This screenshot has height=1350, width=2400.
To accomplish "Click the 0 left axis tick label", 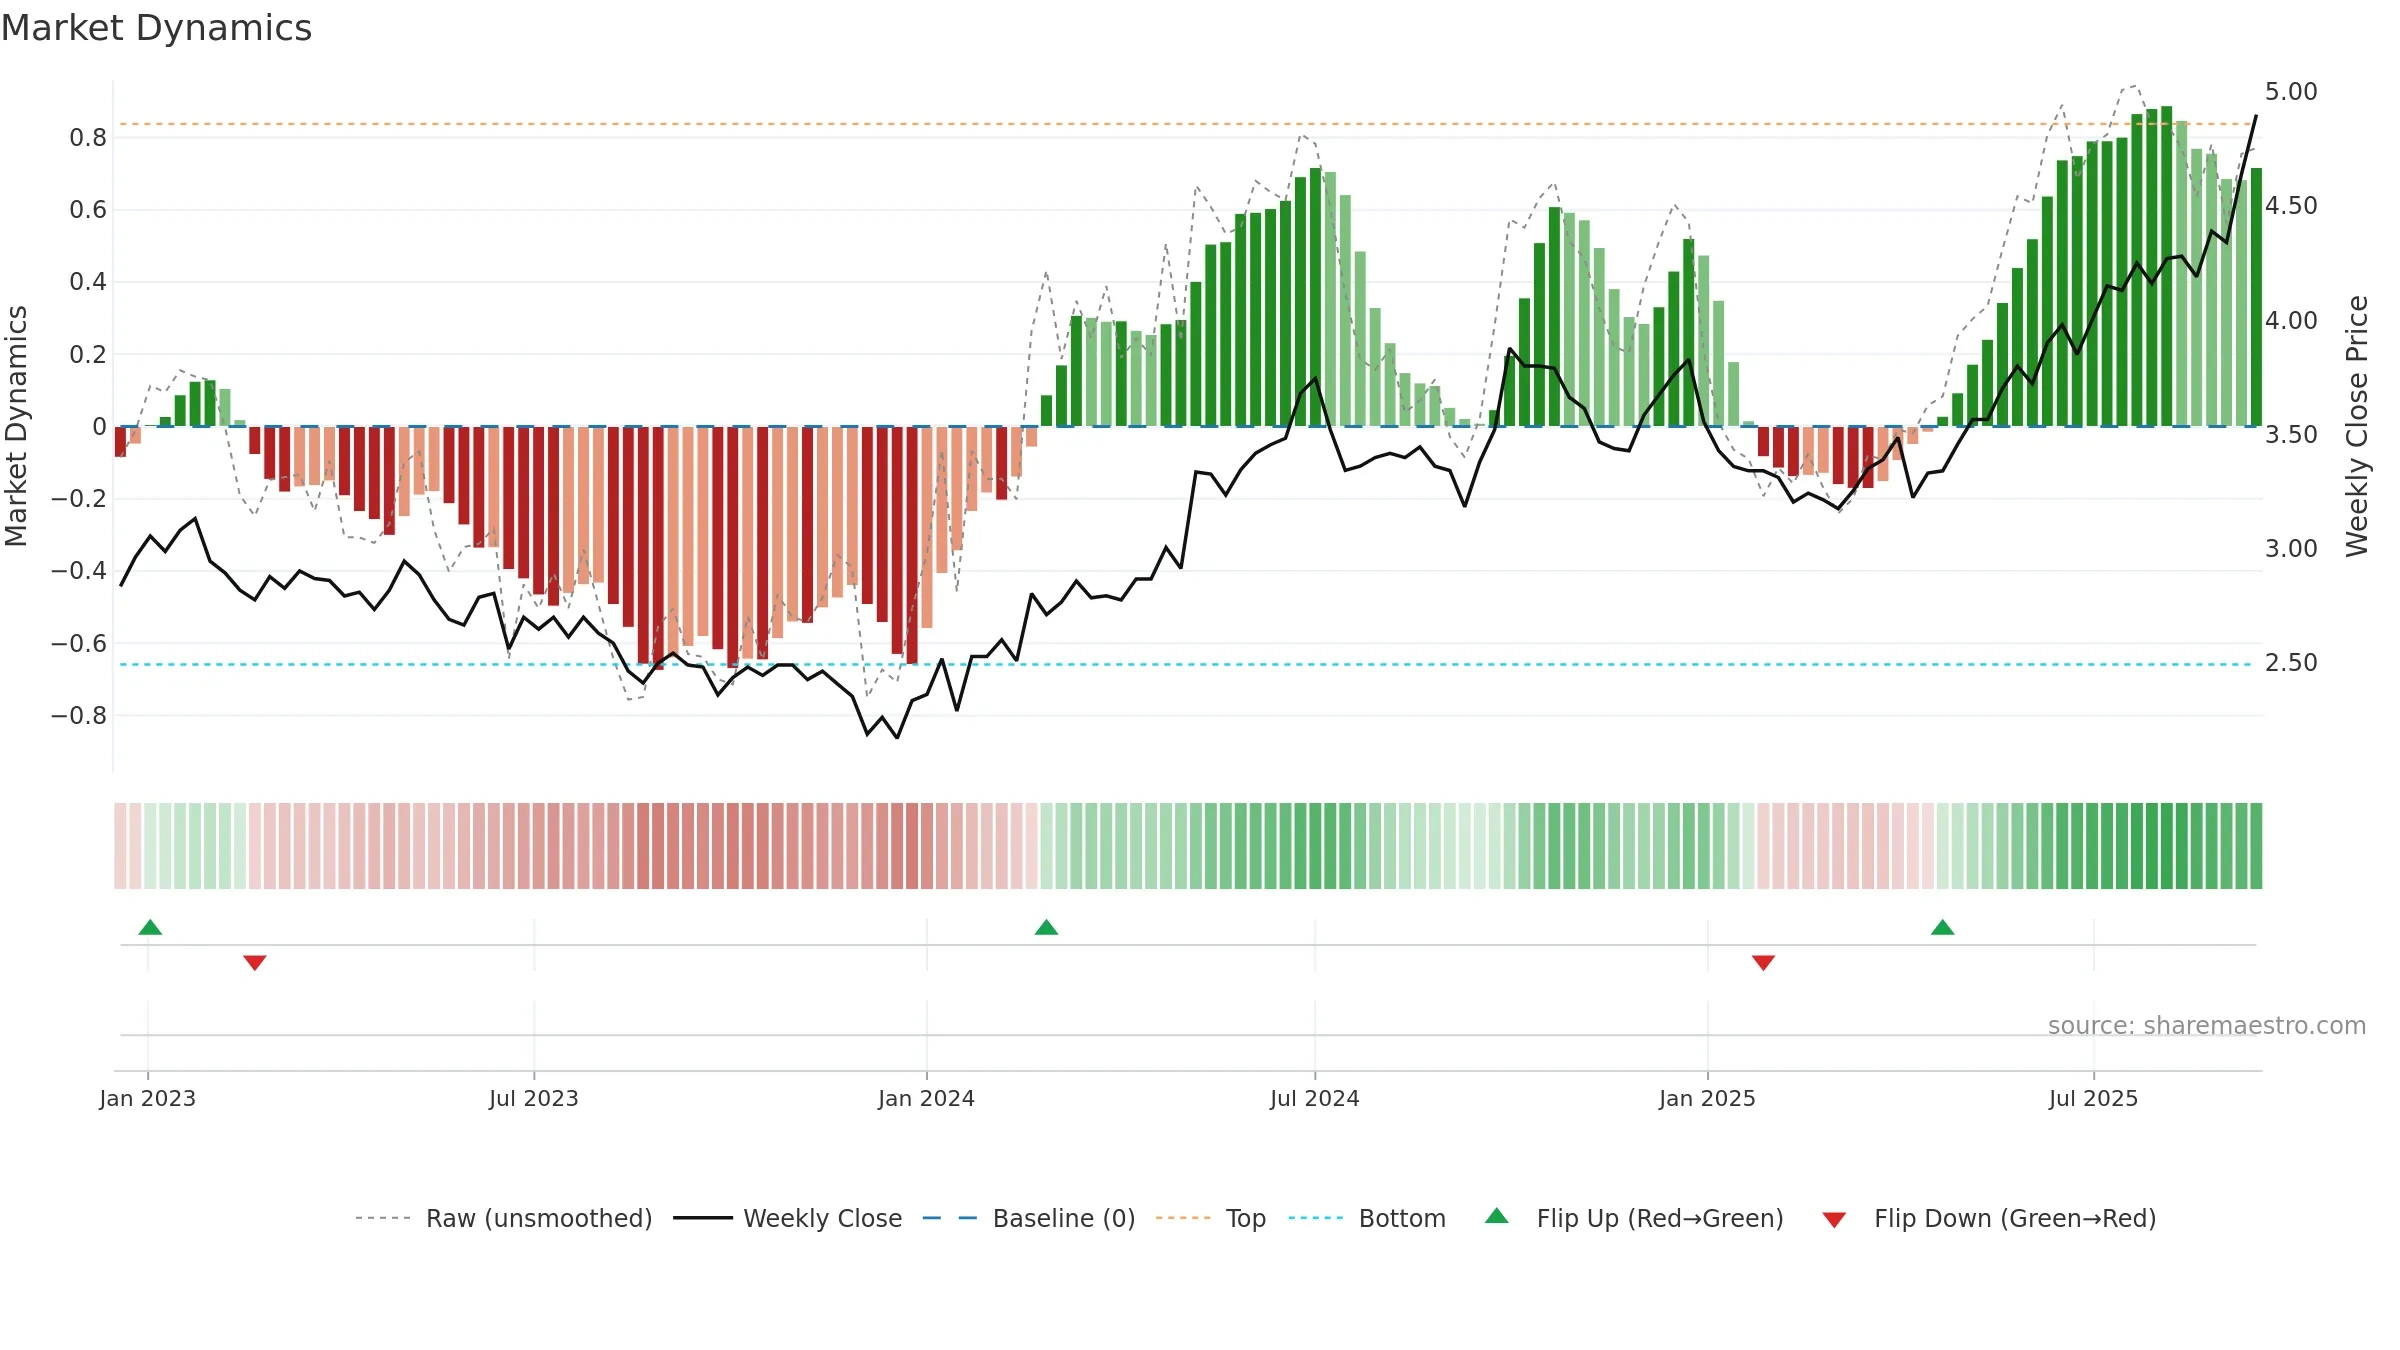I will 99,427.
